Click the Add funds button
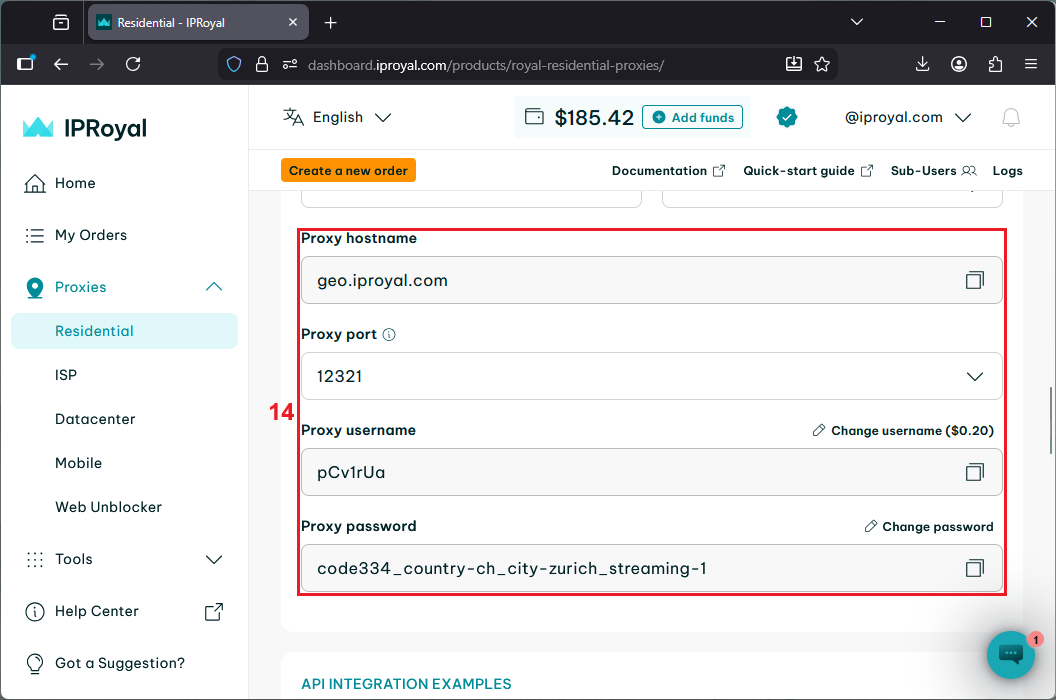 [692, 117]
